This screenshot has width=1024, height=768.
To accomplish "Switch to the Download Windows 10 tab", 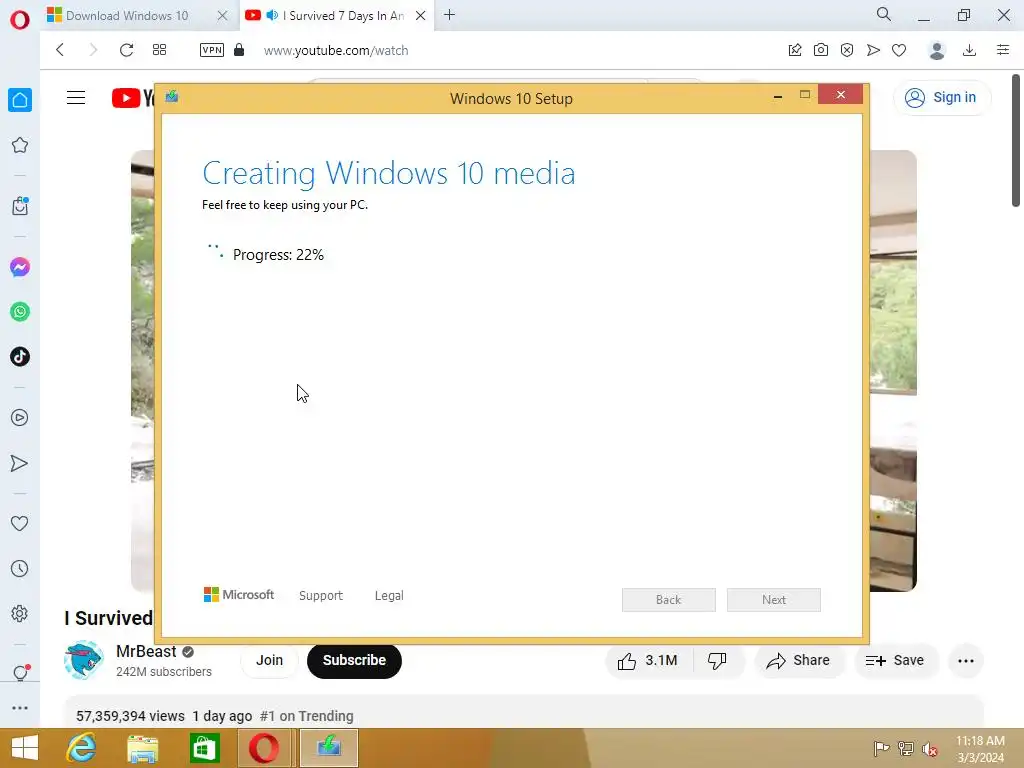I will click(x=127, y=16).
